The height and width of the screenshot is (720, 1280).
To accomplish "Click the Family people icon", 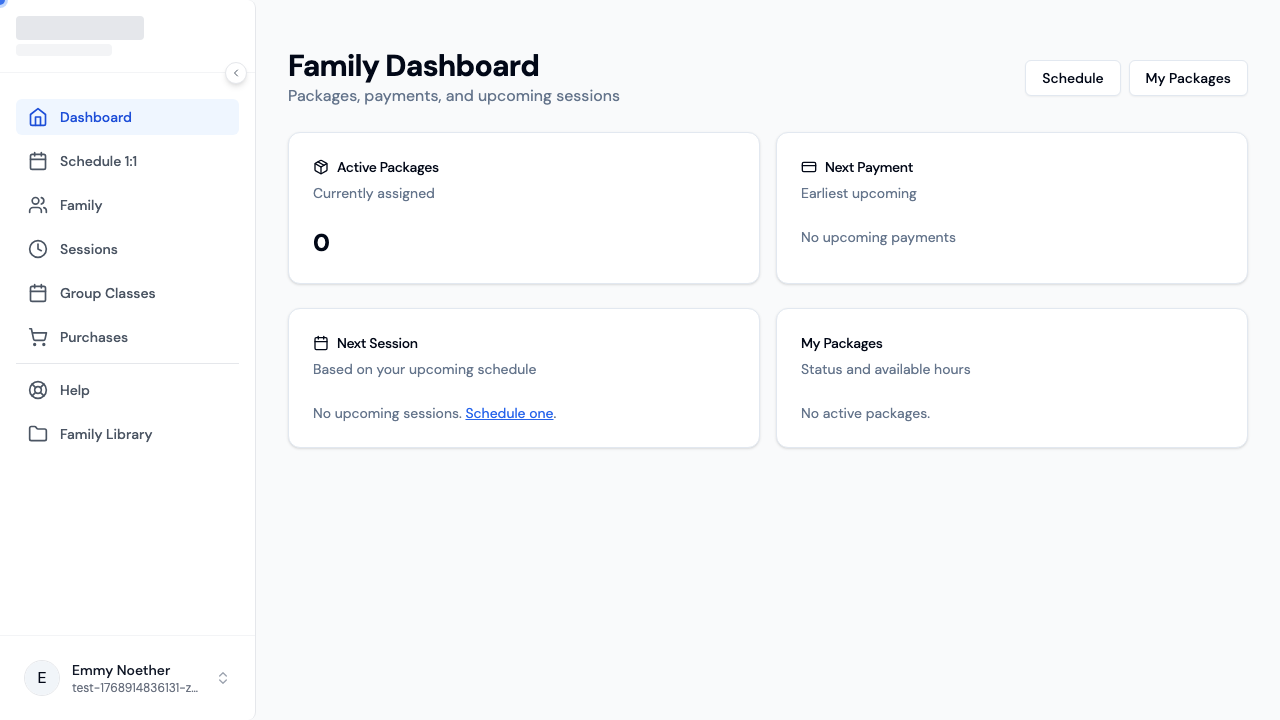I will [x=38, y=205].
